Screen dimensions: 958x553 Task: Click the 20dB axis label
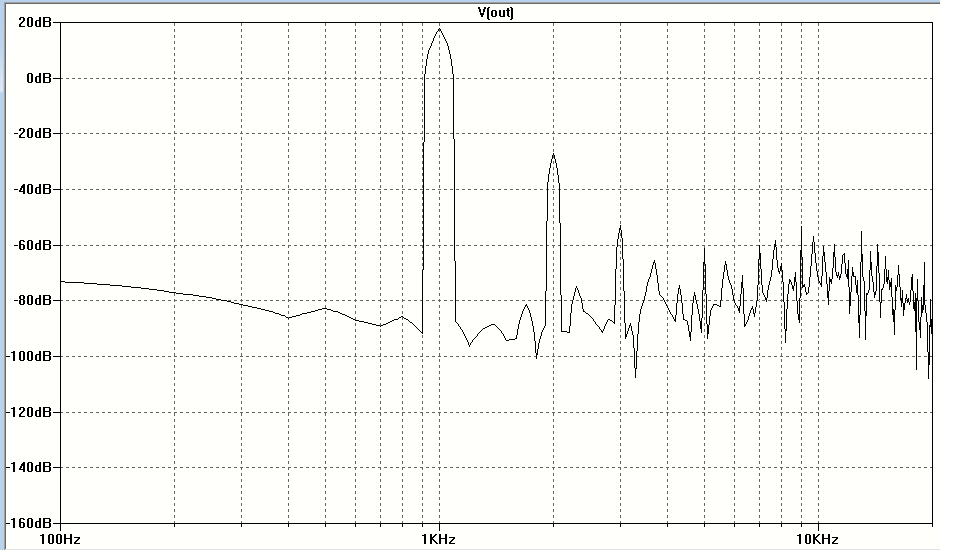click(35, 23)
